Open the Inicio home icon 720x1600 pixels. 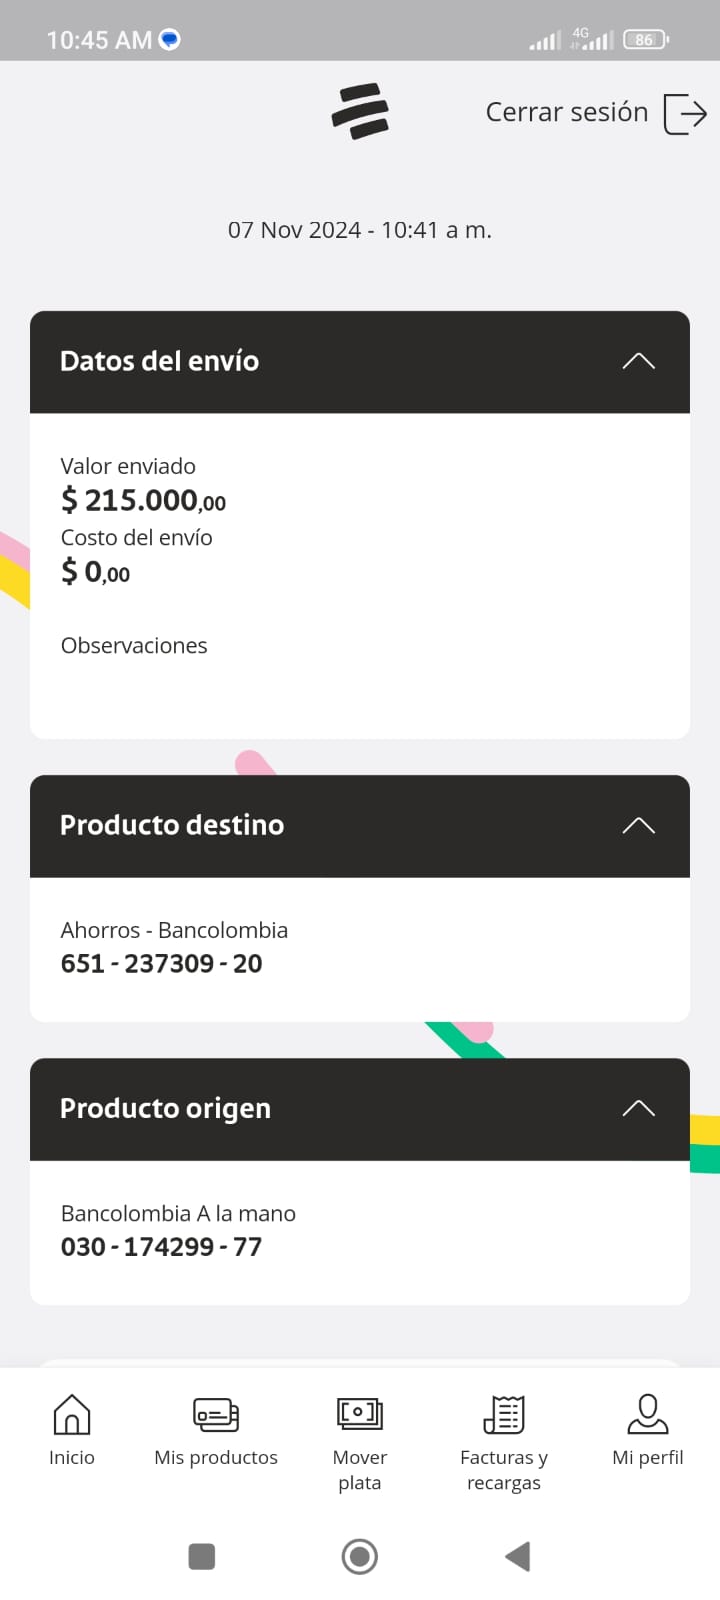pos(72,1414)
